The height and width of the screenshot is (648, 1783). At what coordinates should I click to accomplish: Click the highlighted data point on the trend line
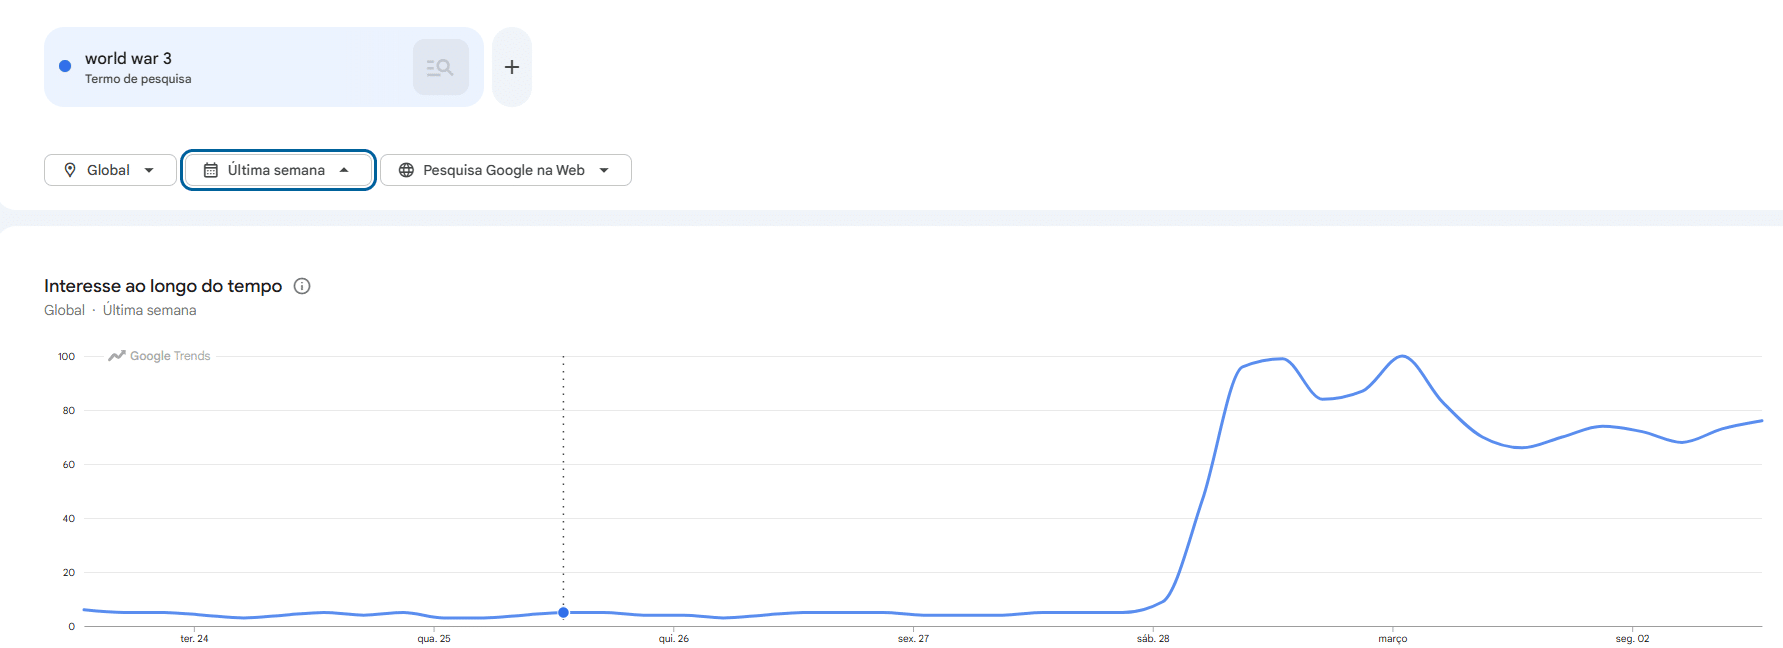pos(563,611)
